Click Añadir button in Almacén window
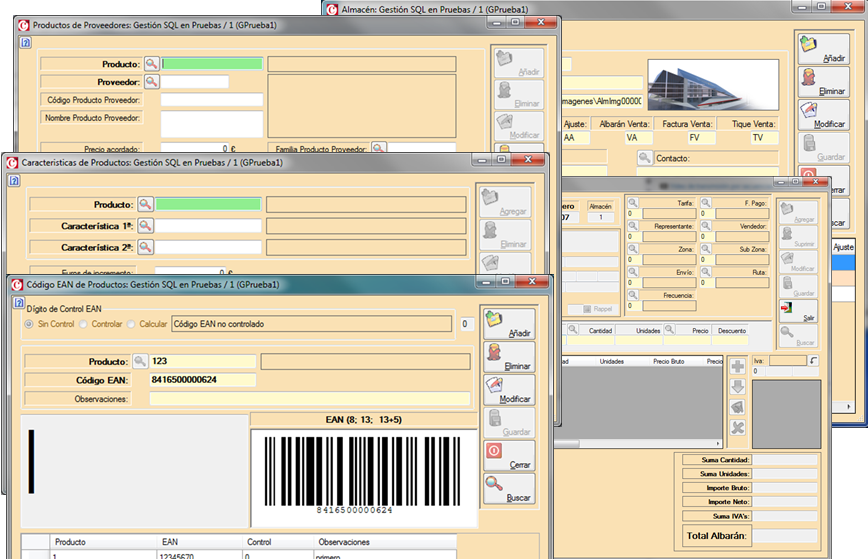The height and width of the screenshot is (559, 868). (x=824, y=49)
